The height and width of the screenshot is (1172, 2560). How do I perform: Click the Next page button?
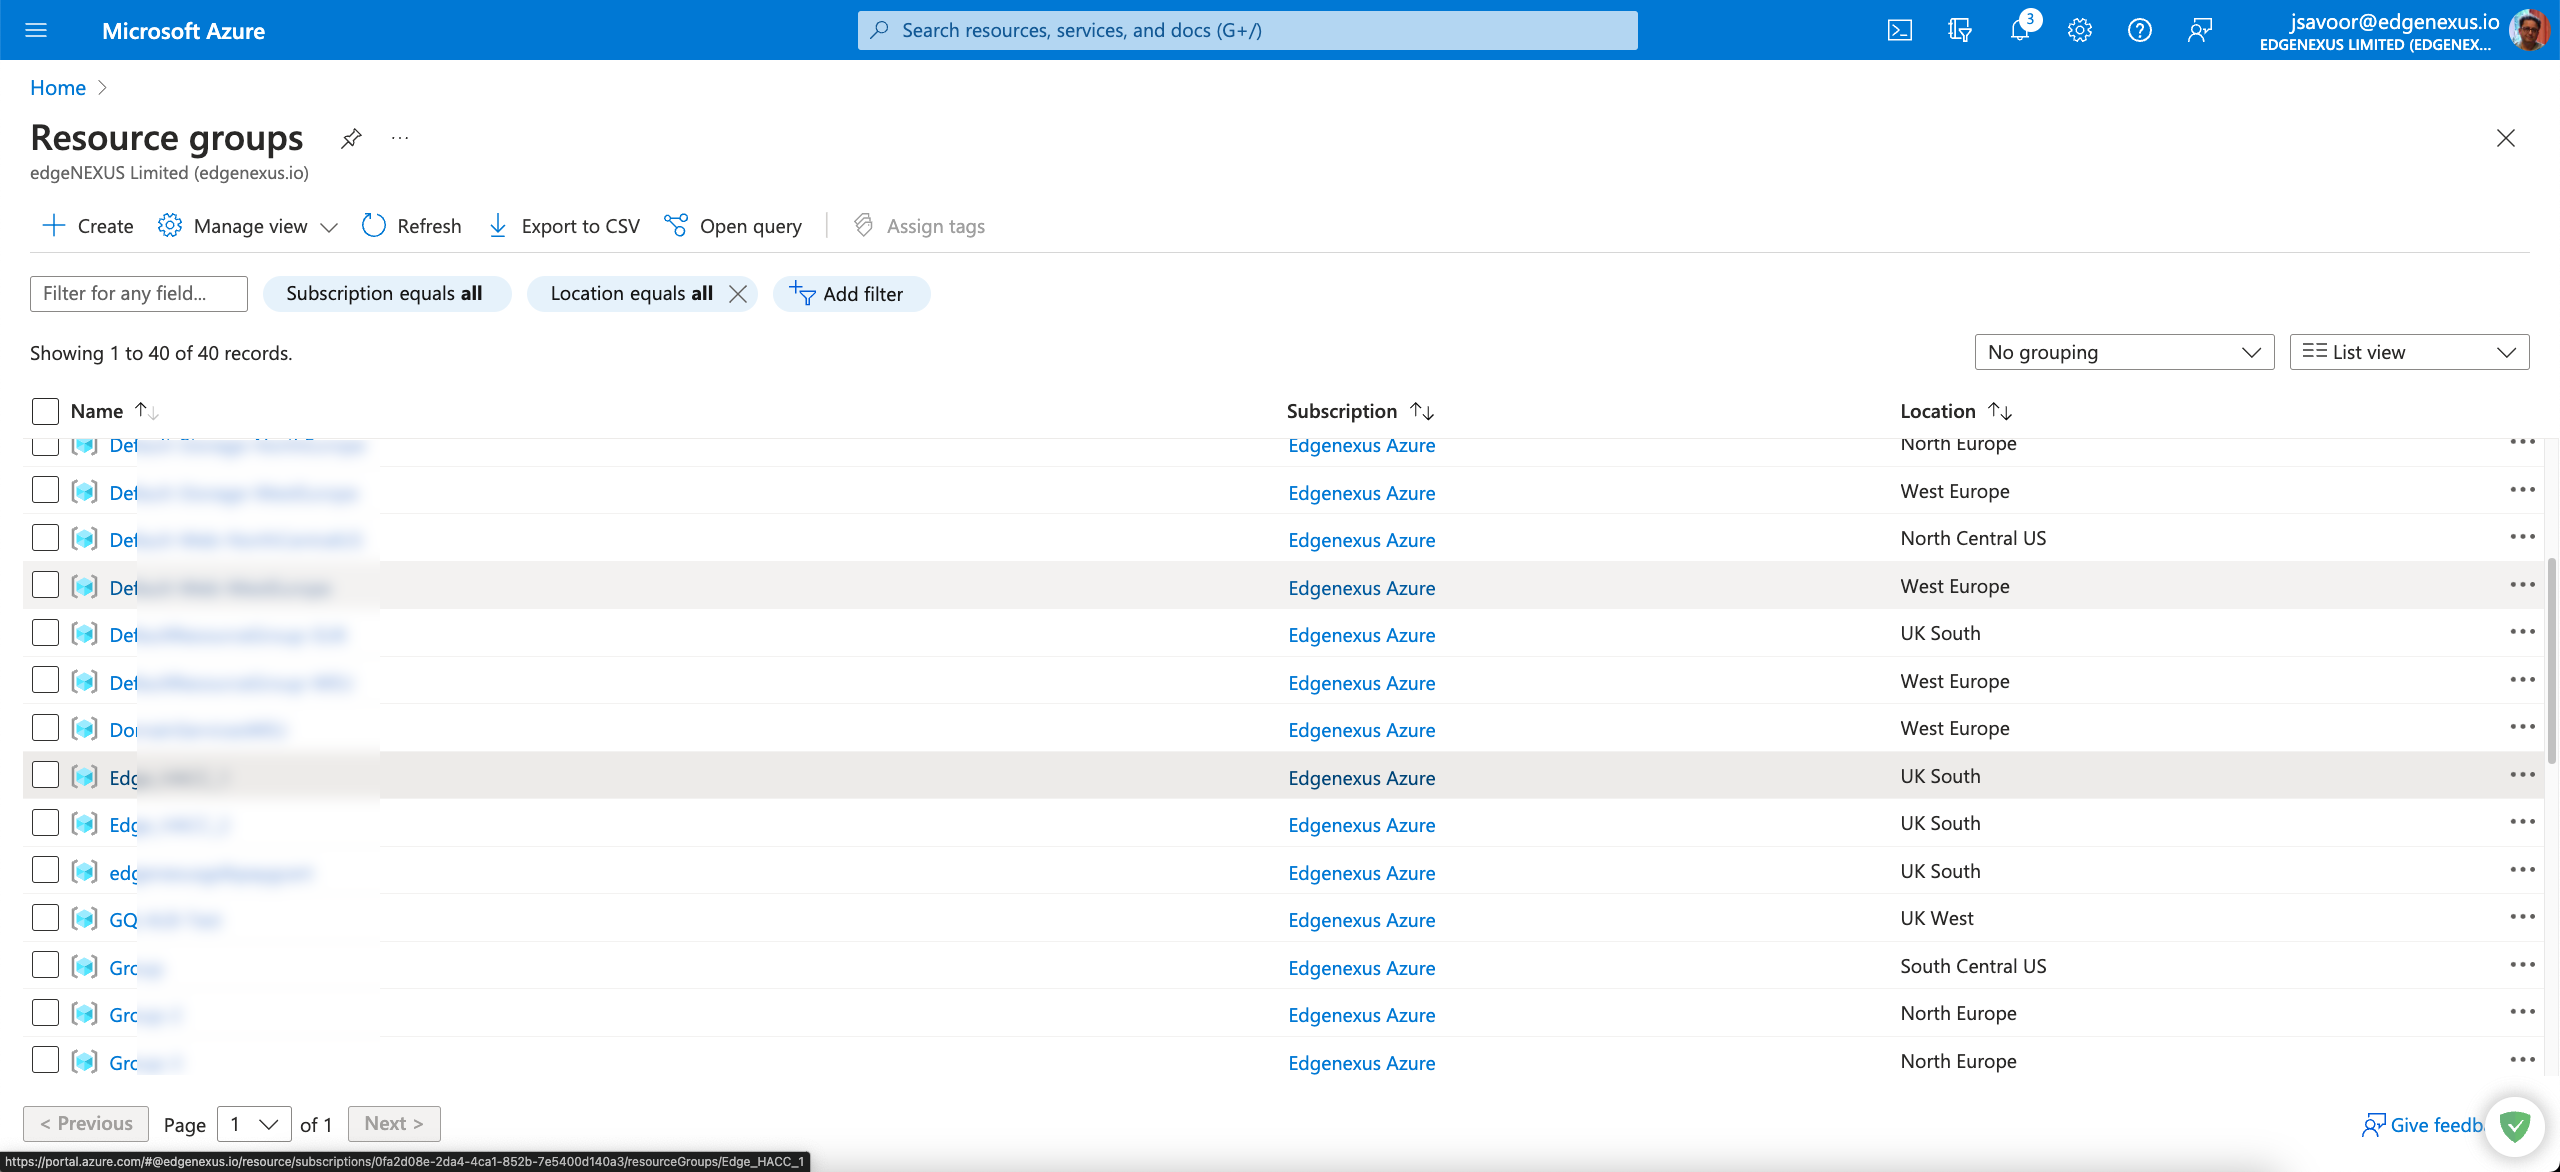394,1124
